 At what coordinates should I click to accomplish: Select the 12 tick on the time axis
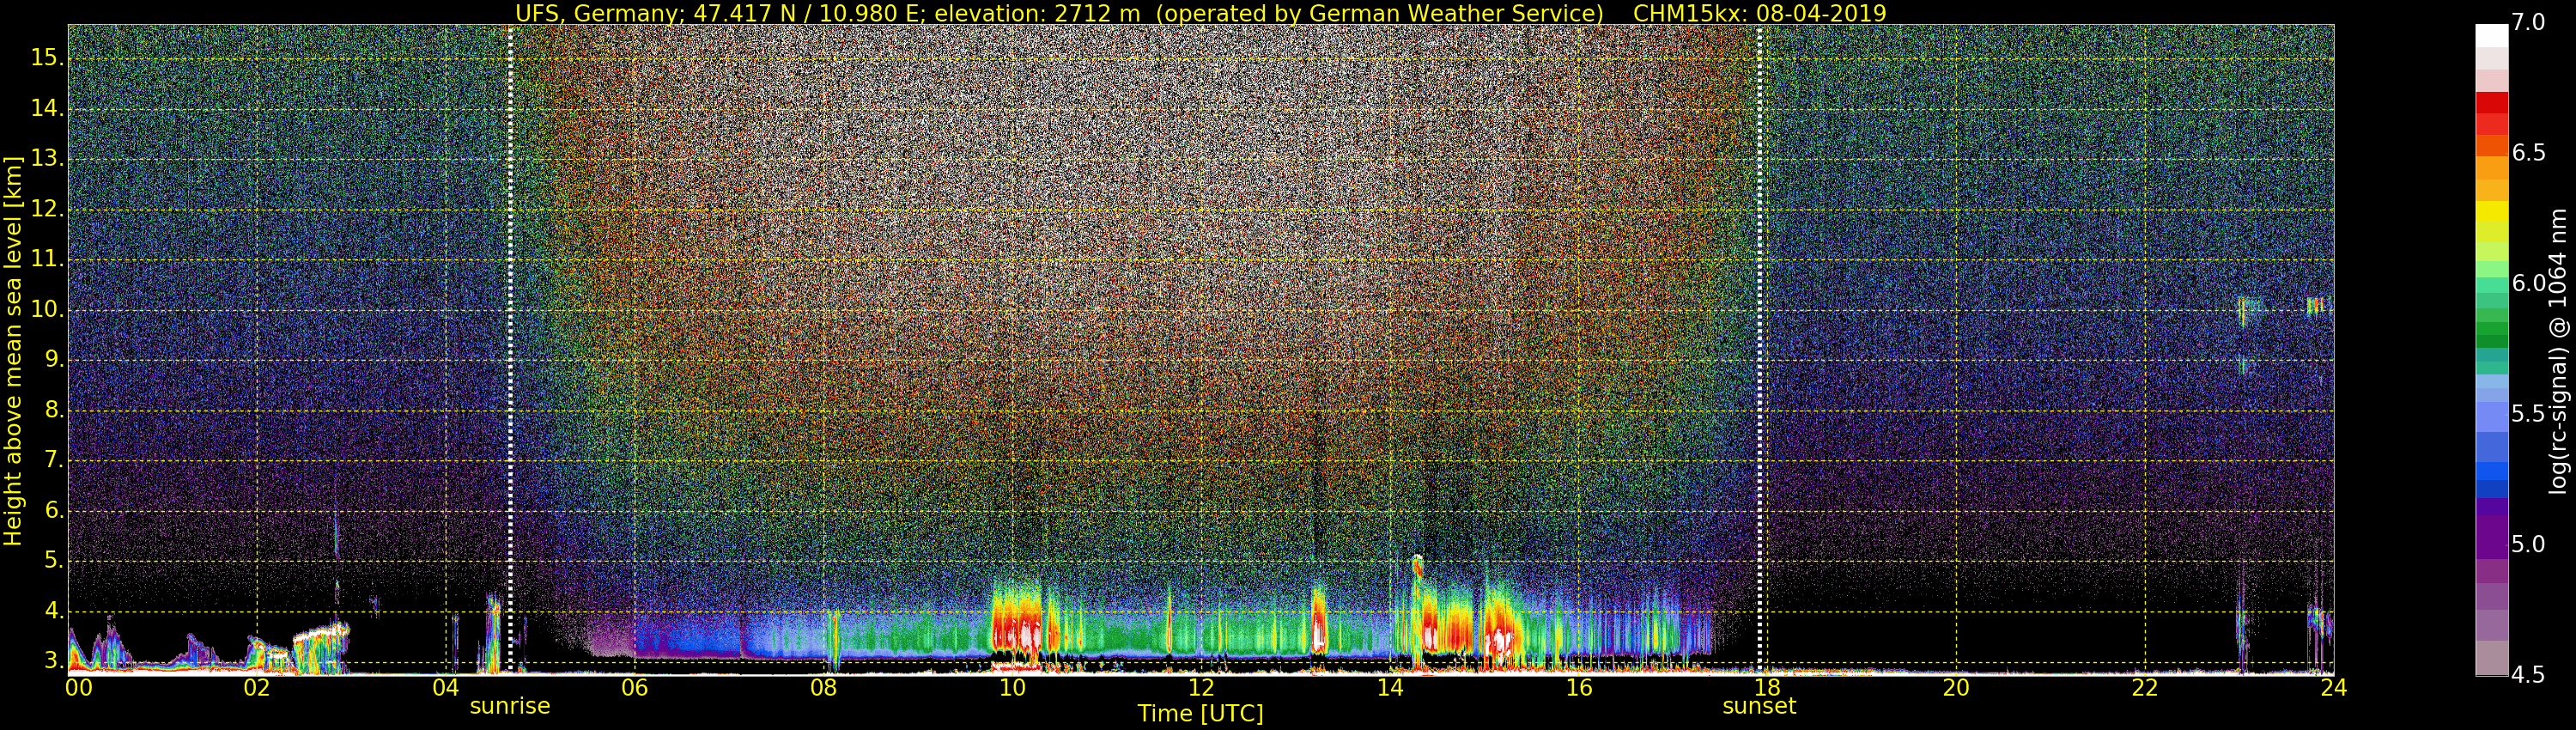coord(1201,688)
